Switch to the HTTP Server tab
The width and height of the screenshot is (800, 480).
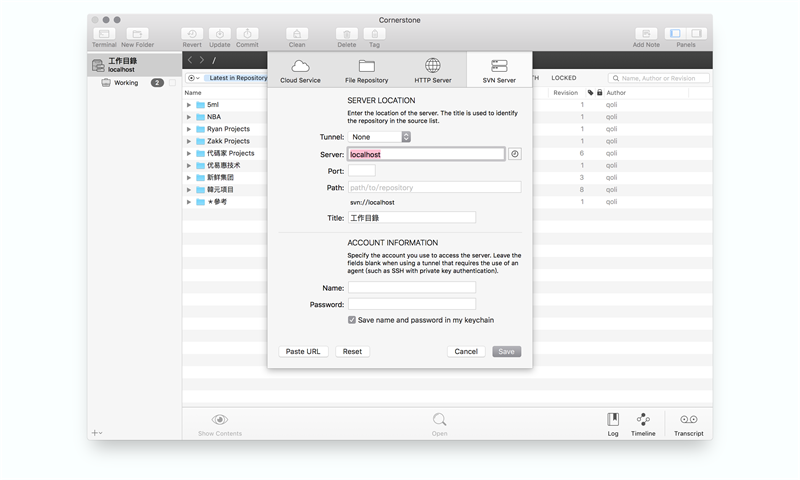tap(433, 70)
